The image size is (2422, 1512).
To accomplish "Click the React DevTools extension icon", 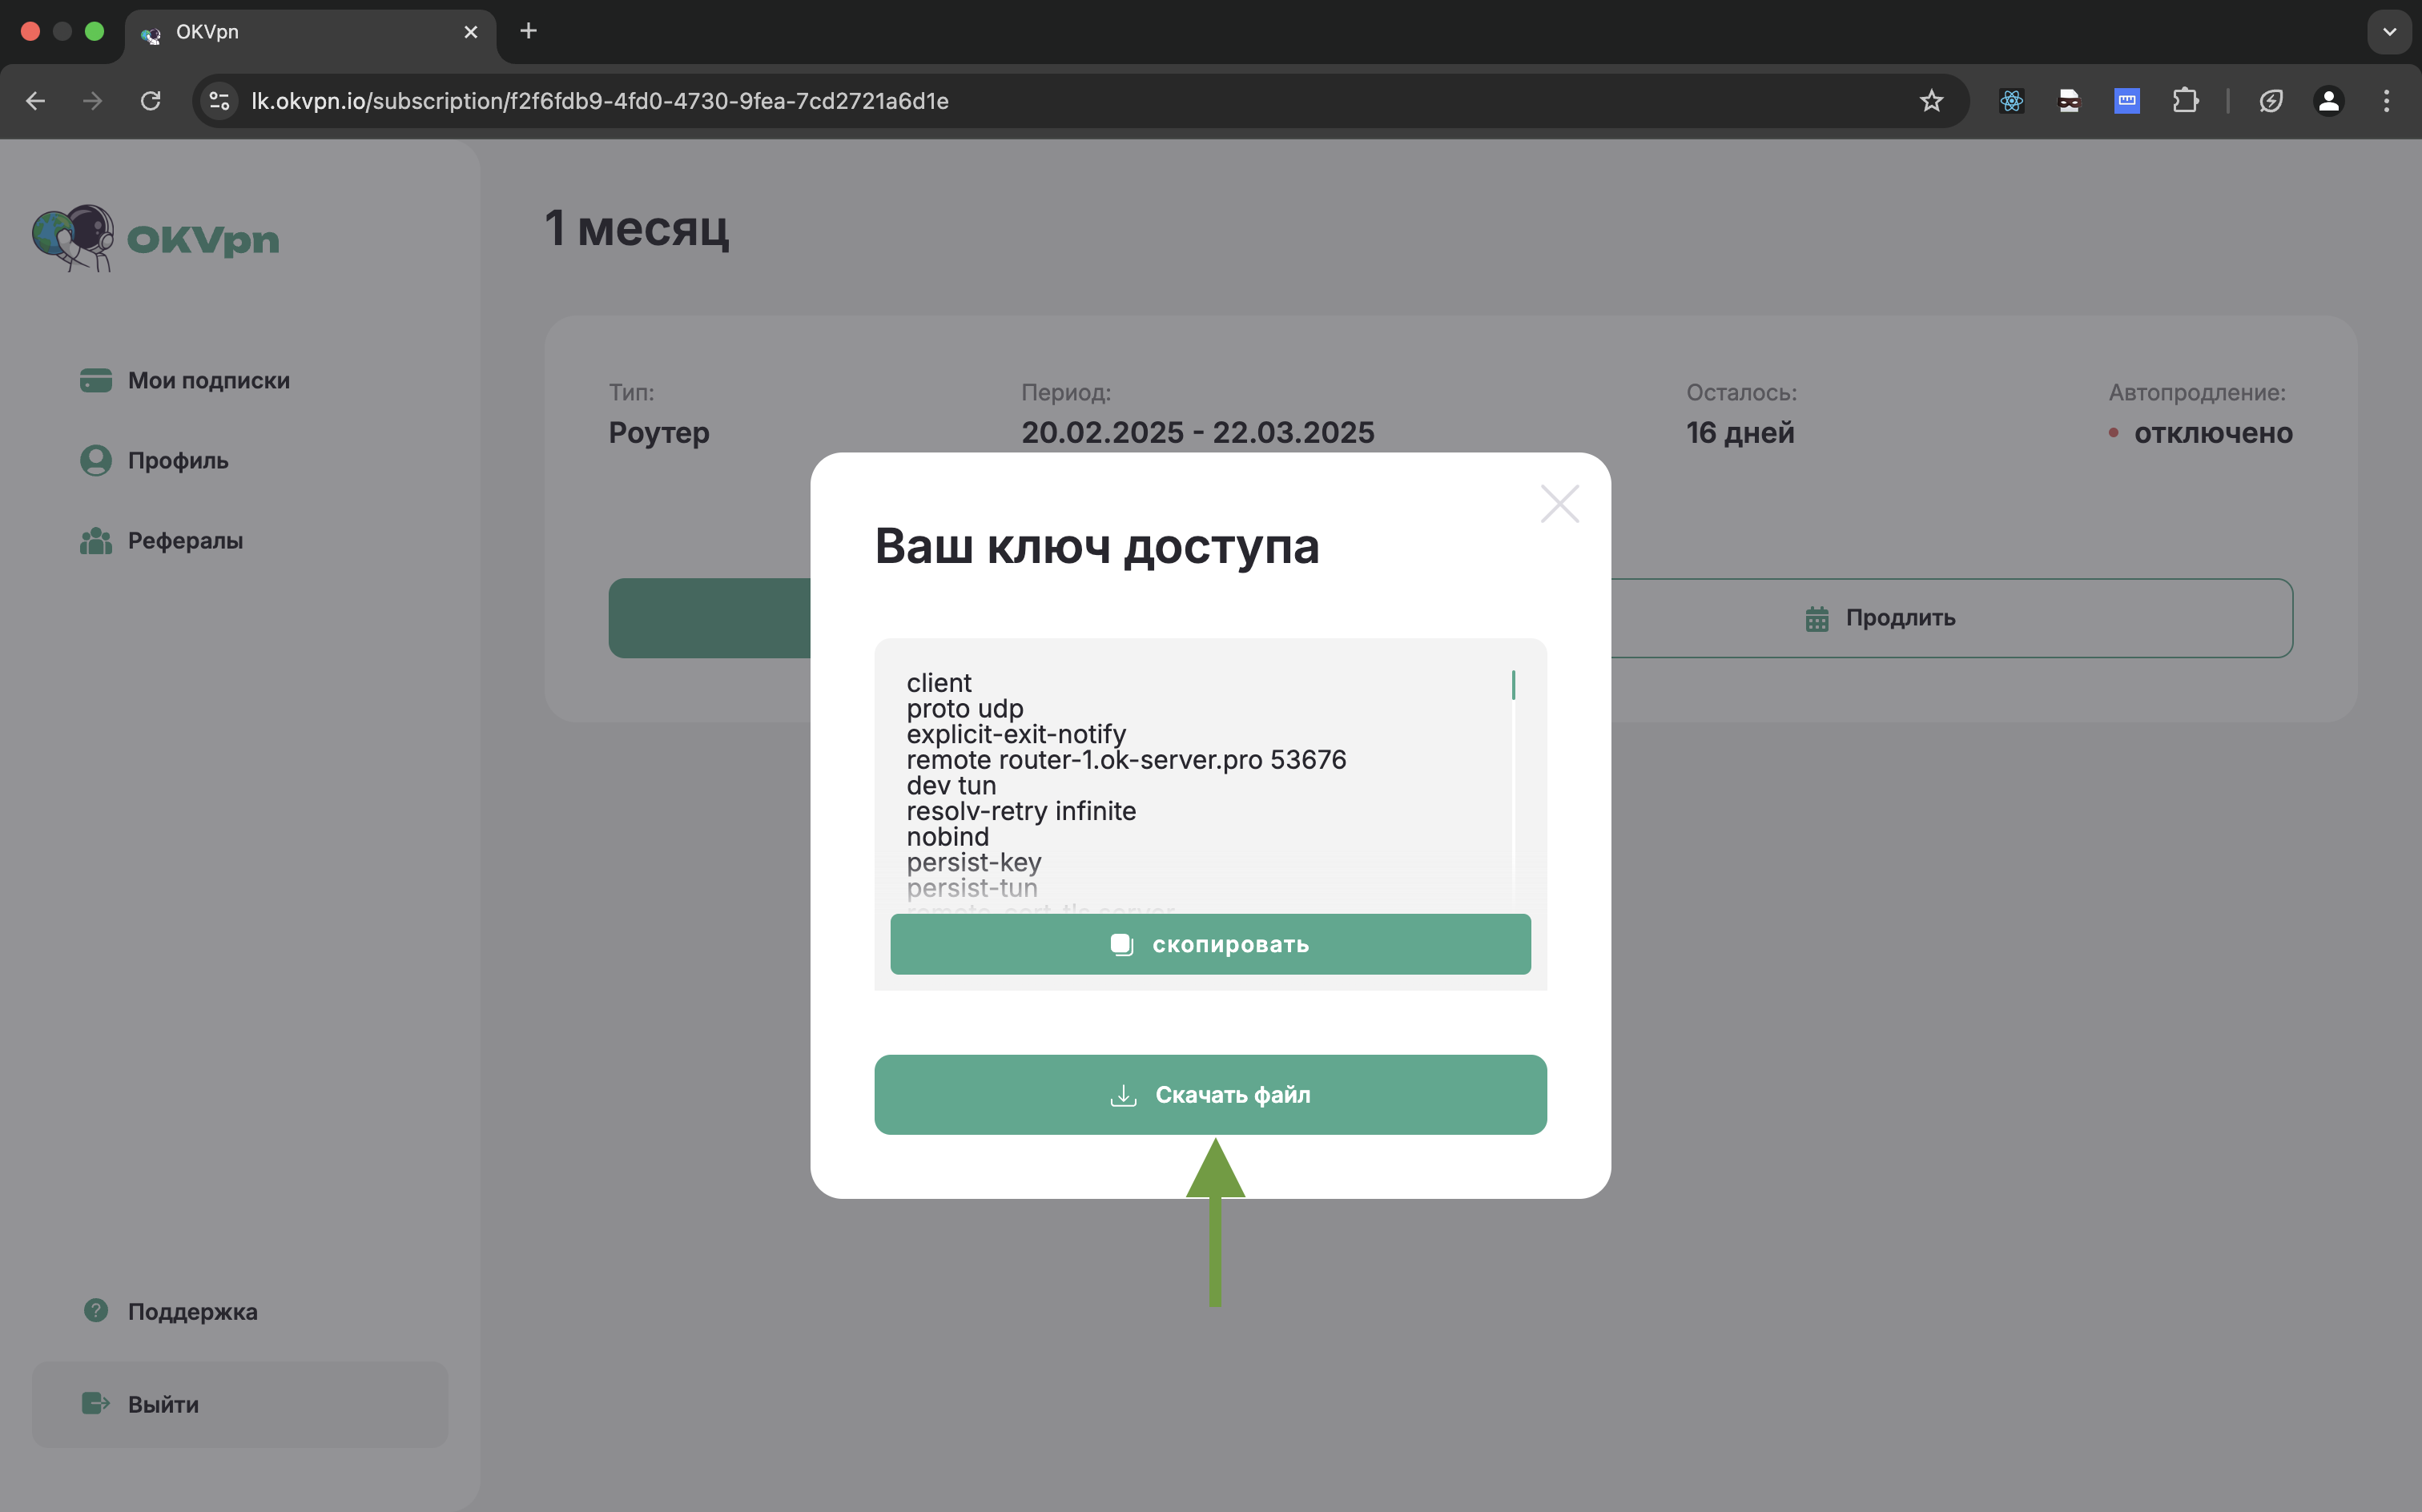I will (2011, 101).
